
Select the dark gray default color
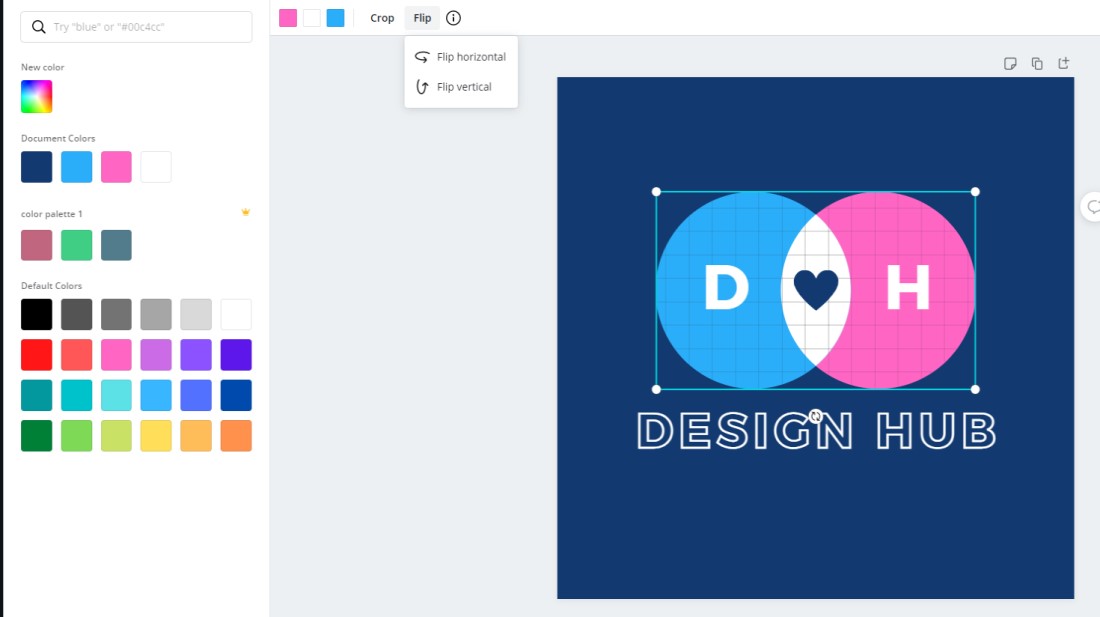click(x=76, y=314)
